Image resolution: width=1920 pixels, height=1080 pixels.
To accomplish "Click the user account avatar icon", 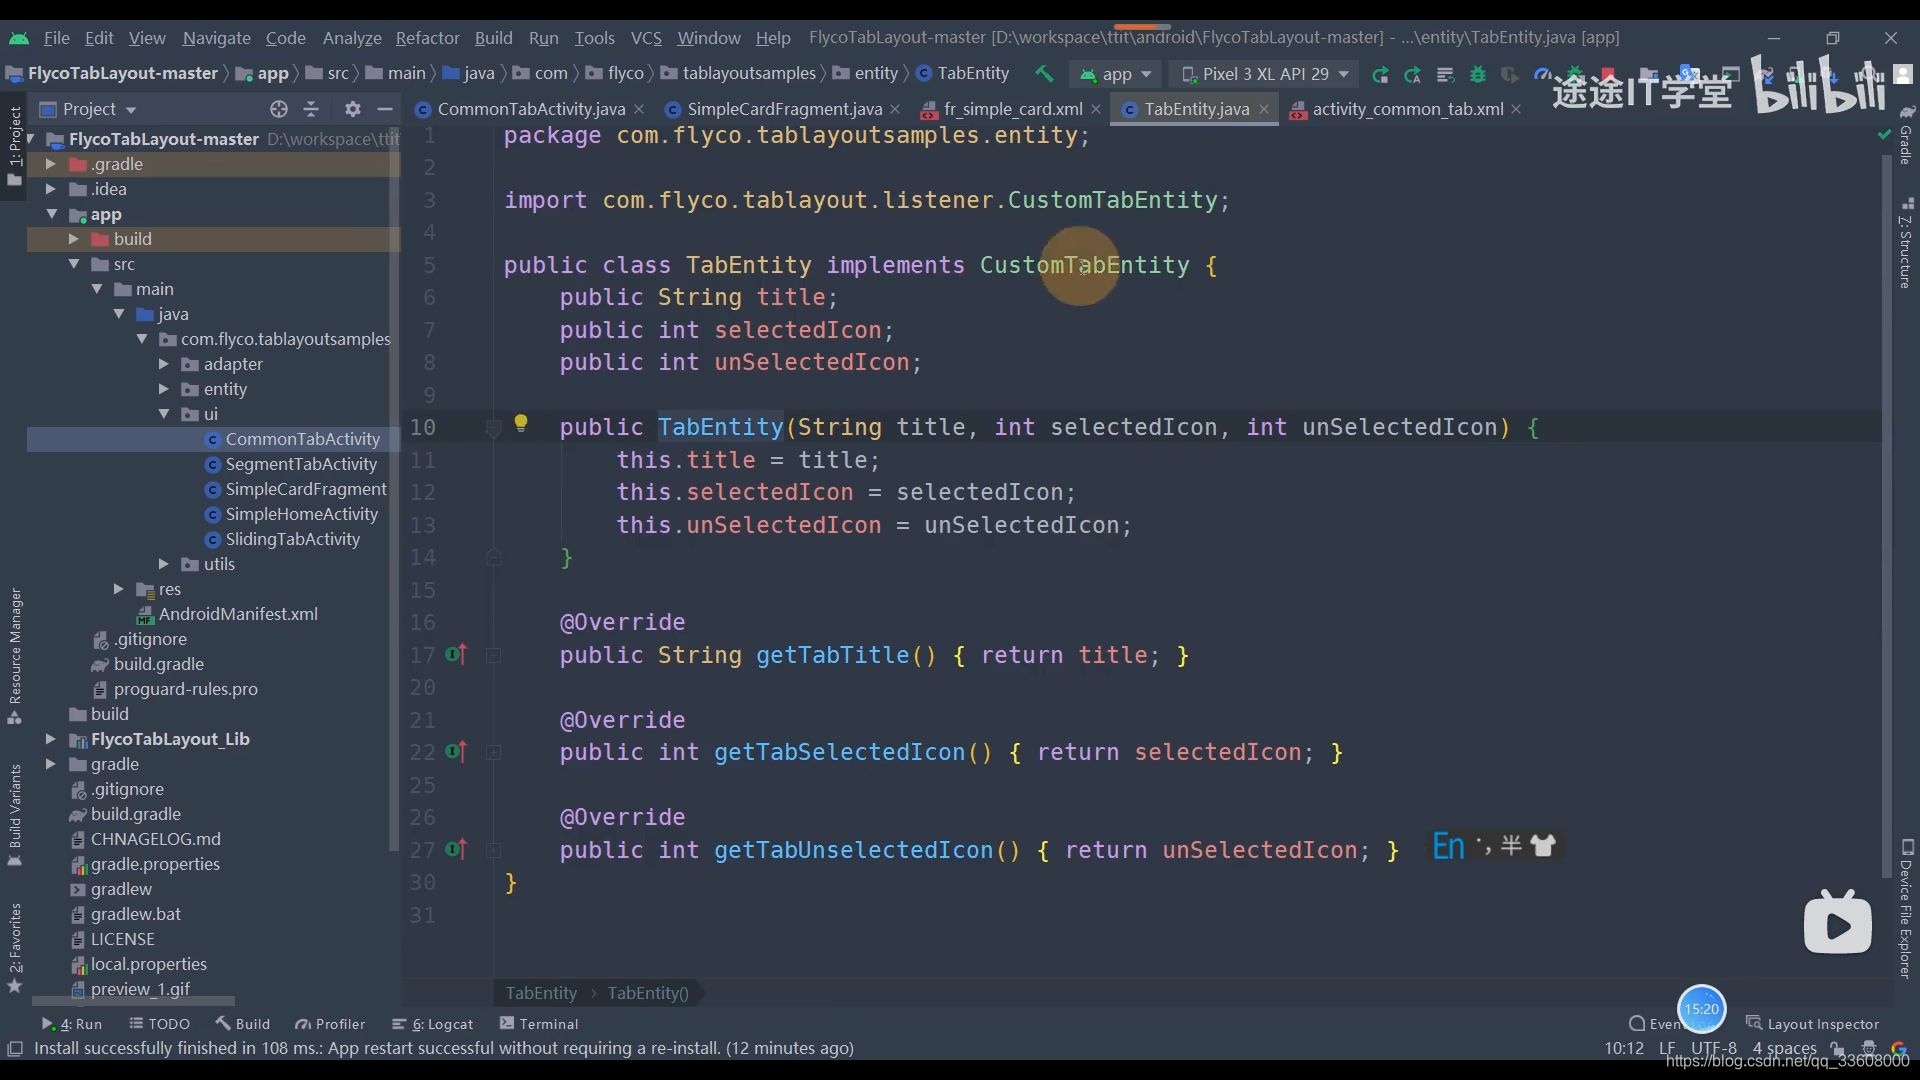I will [x=1904, y=74].
